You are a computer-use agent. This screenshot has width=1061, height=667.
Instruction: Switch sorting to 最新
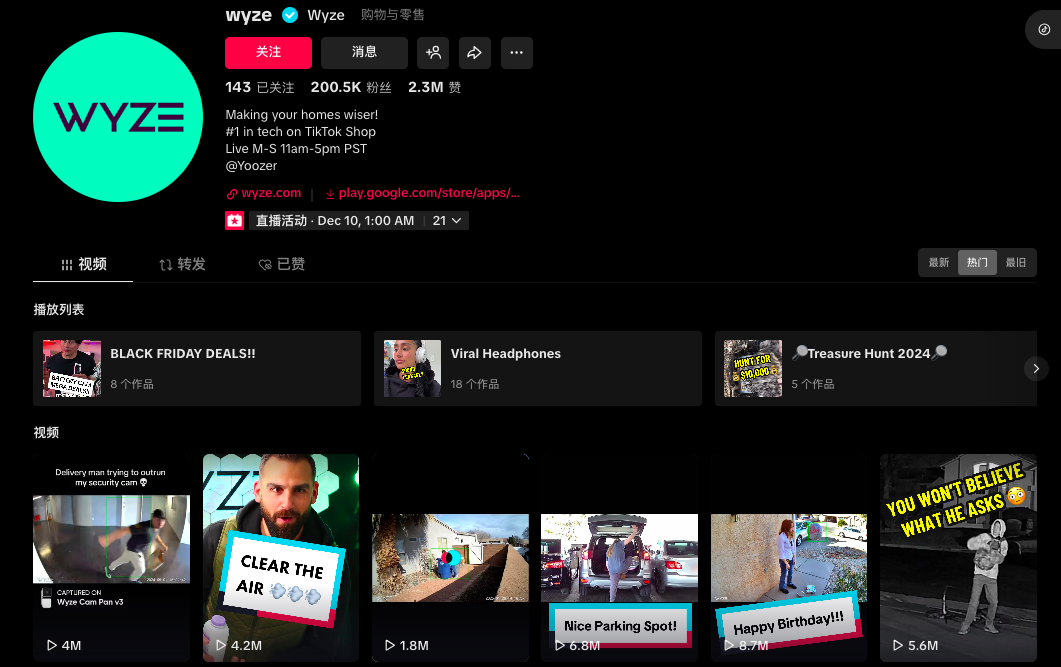(938, 262)
